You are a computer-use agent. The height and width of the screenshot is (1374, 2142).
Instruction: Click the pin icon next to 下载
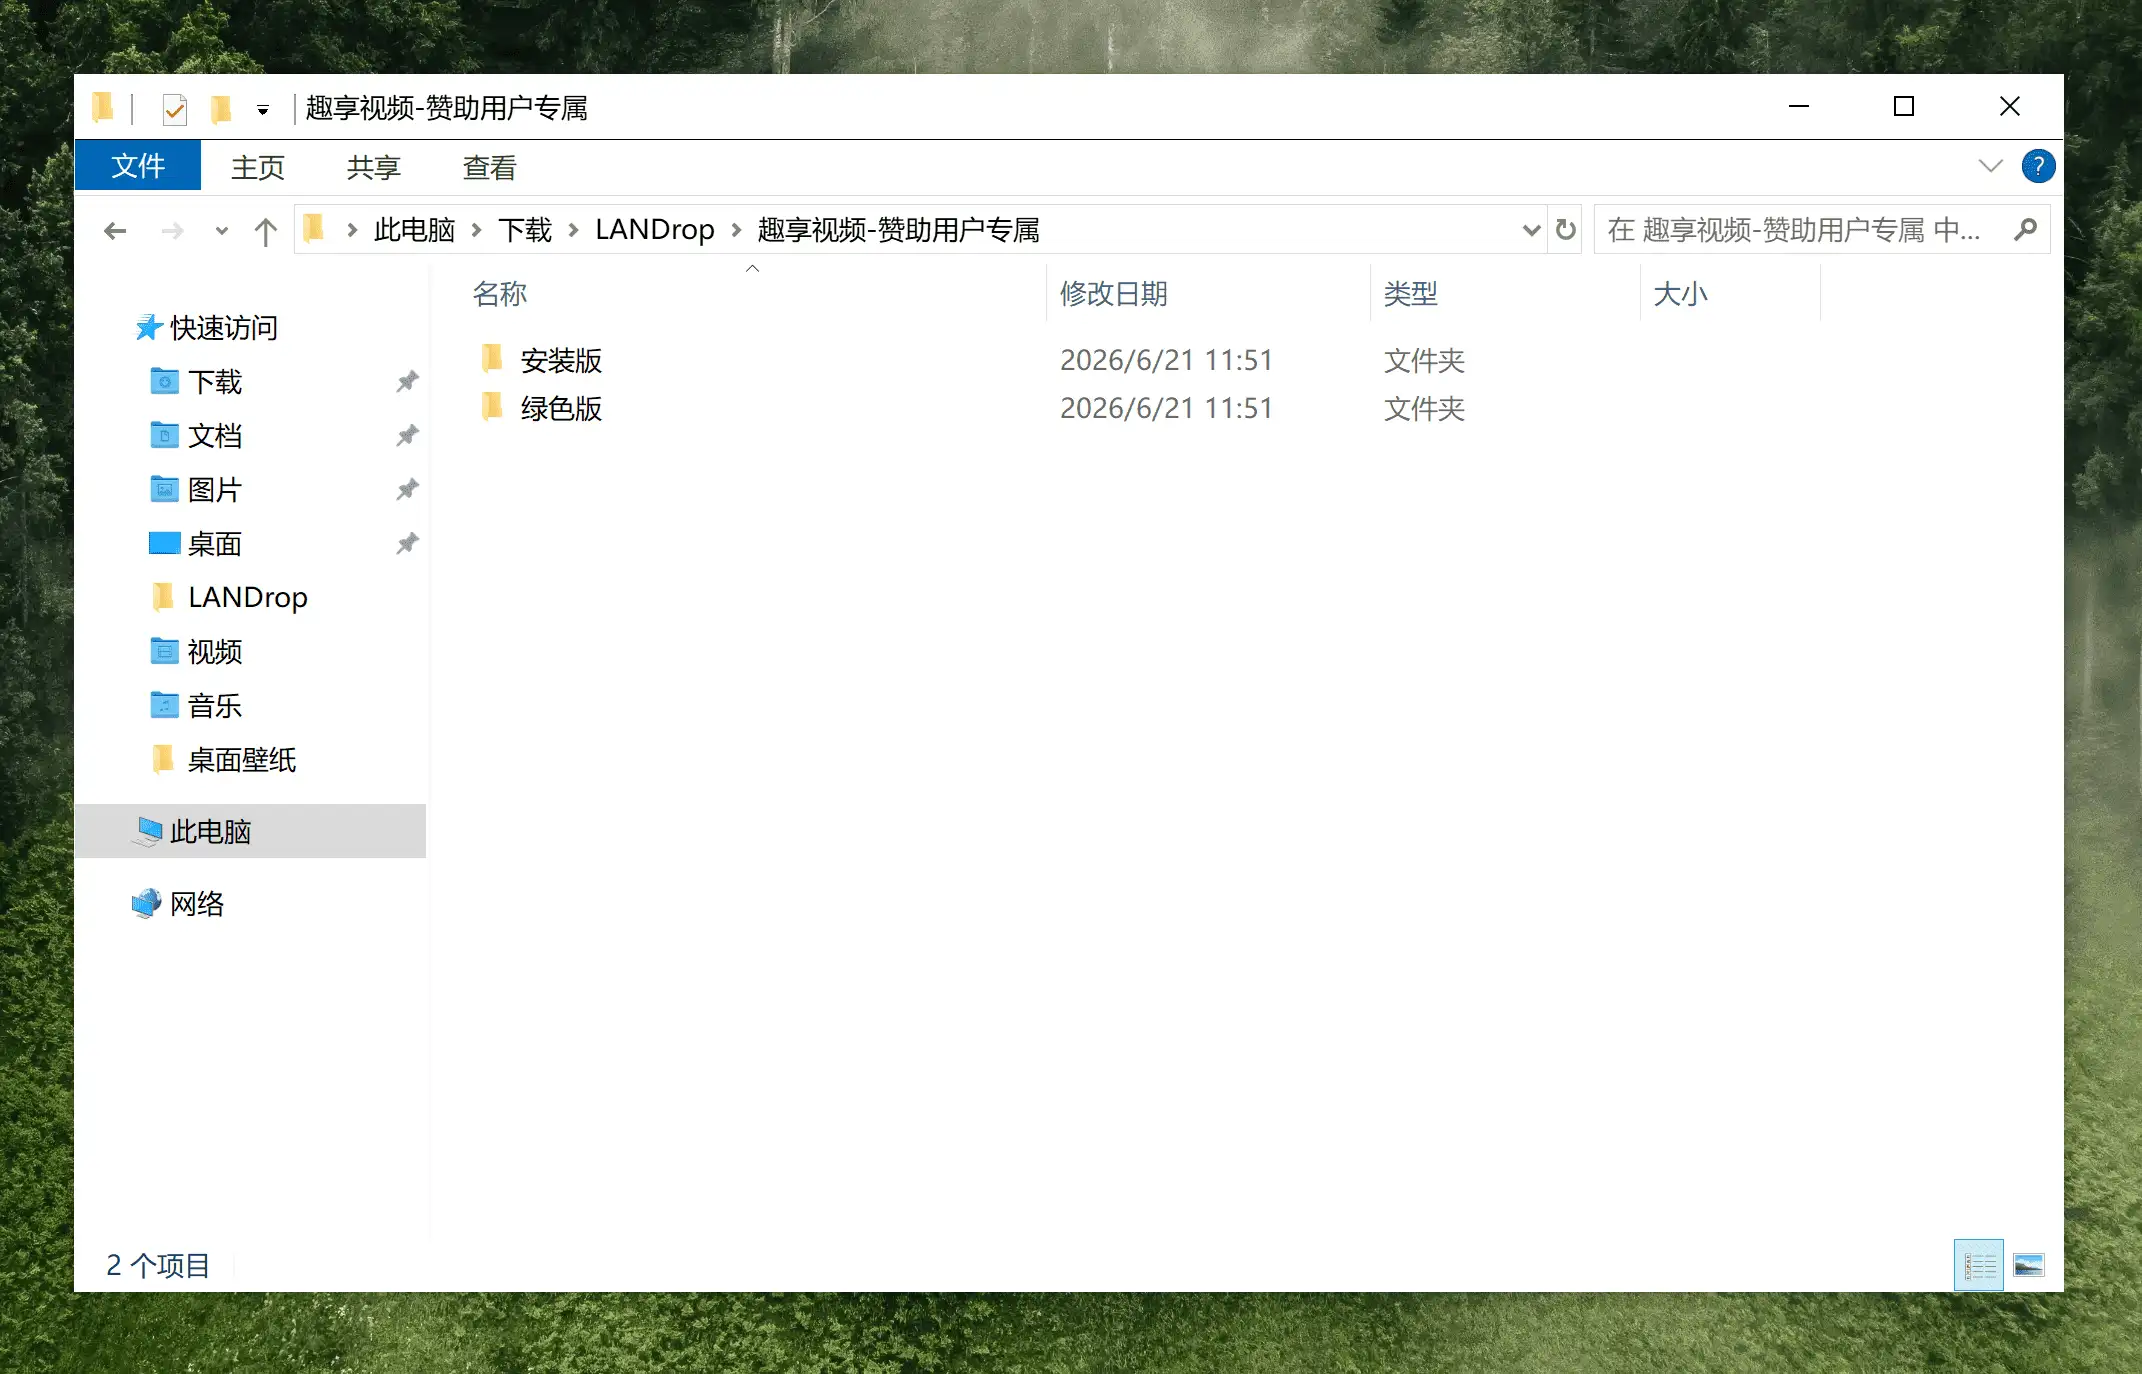click(x=407, y=381)
